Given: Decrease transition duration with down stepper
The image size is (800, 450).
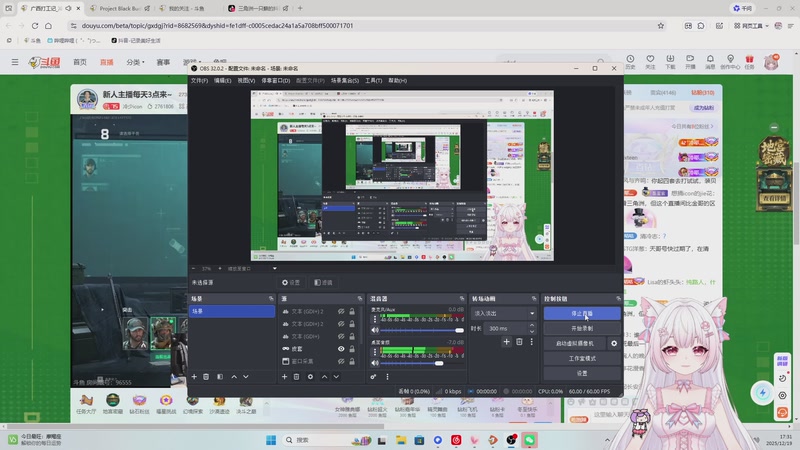Looking at the screenshot, I should 532,332.
